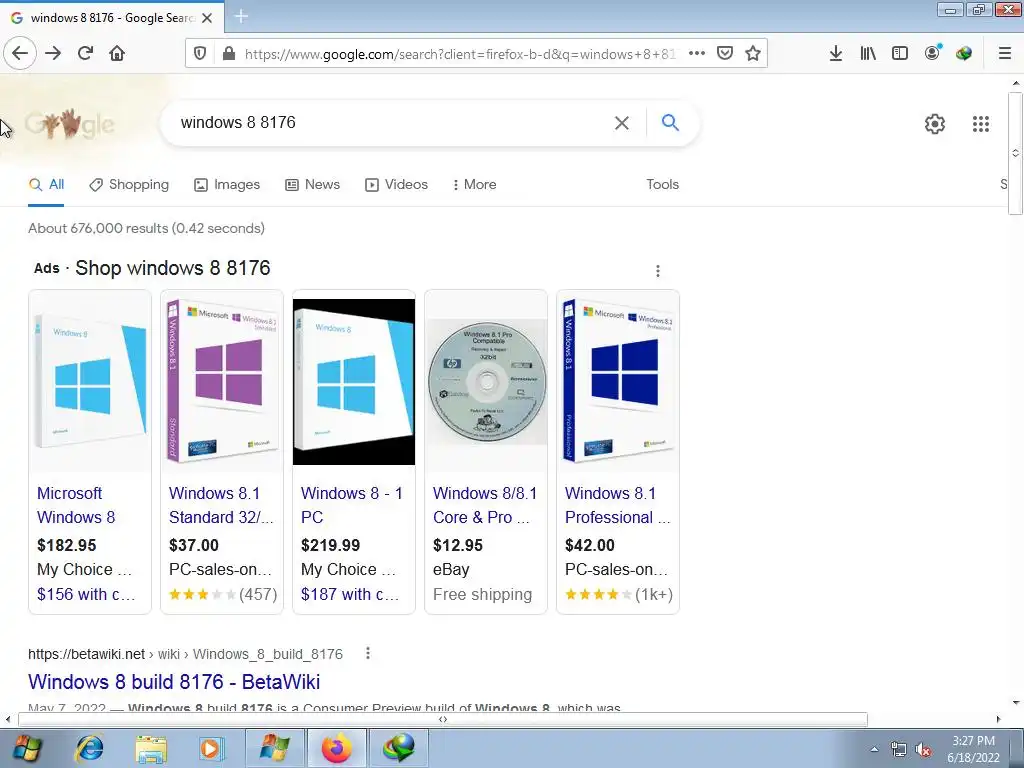Screen dimensions: 1024x768
Task: Launch Internet Explorer from taskbar
Action: pos(89,748)
